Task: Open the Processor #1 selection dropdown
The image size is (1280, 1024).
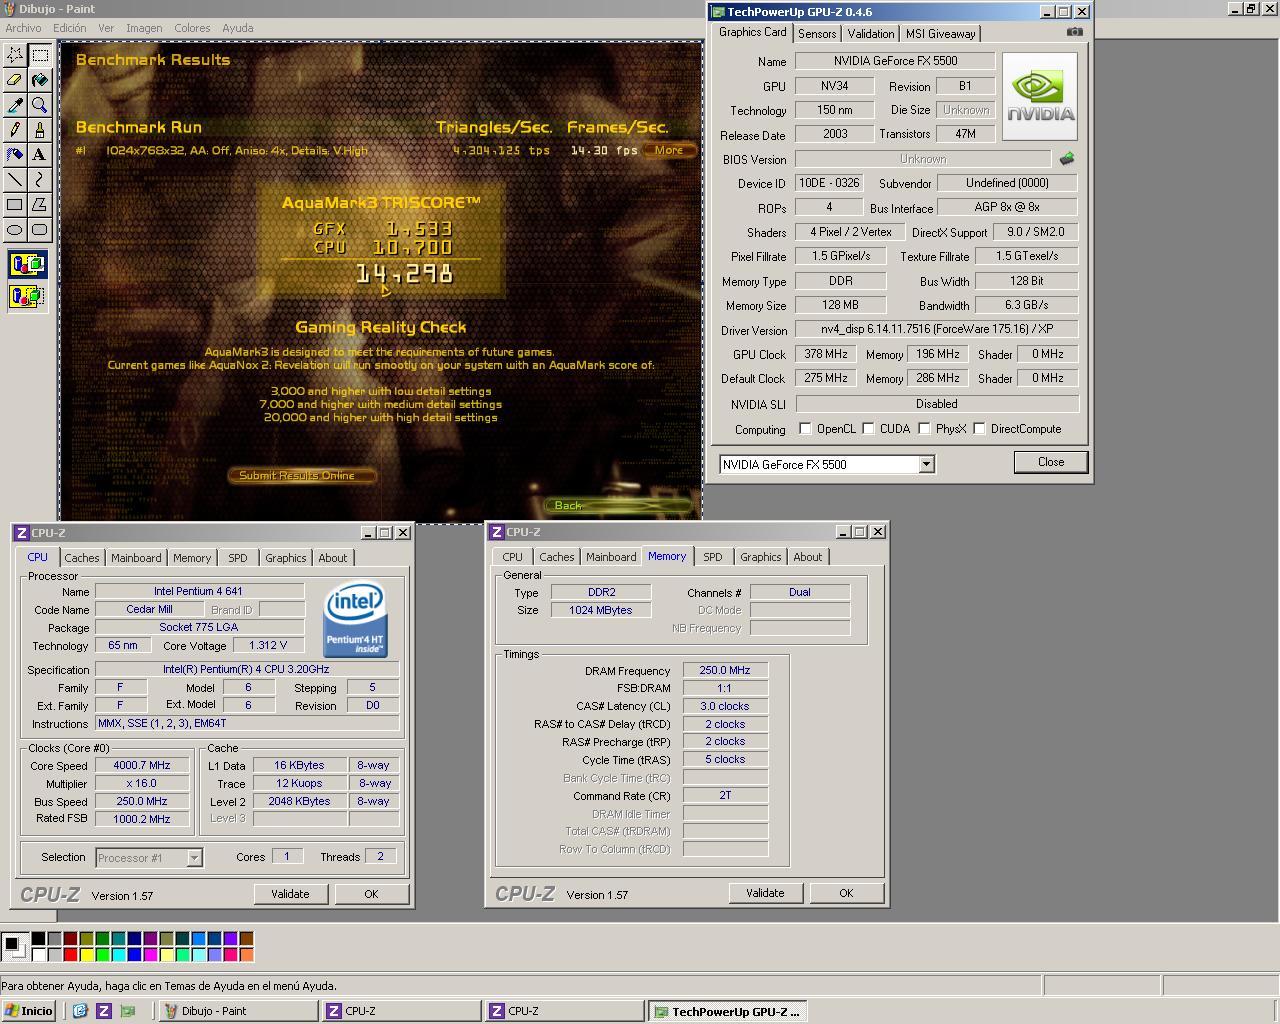Action: [x=194, y=858]
